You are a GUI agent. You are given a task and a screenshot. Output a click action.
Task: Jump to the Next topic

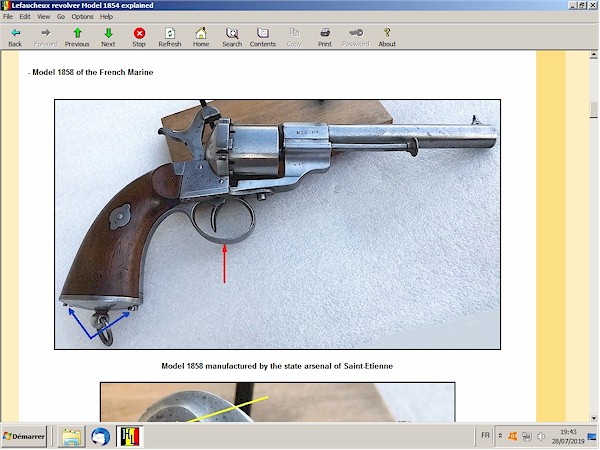108,38
